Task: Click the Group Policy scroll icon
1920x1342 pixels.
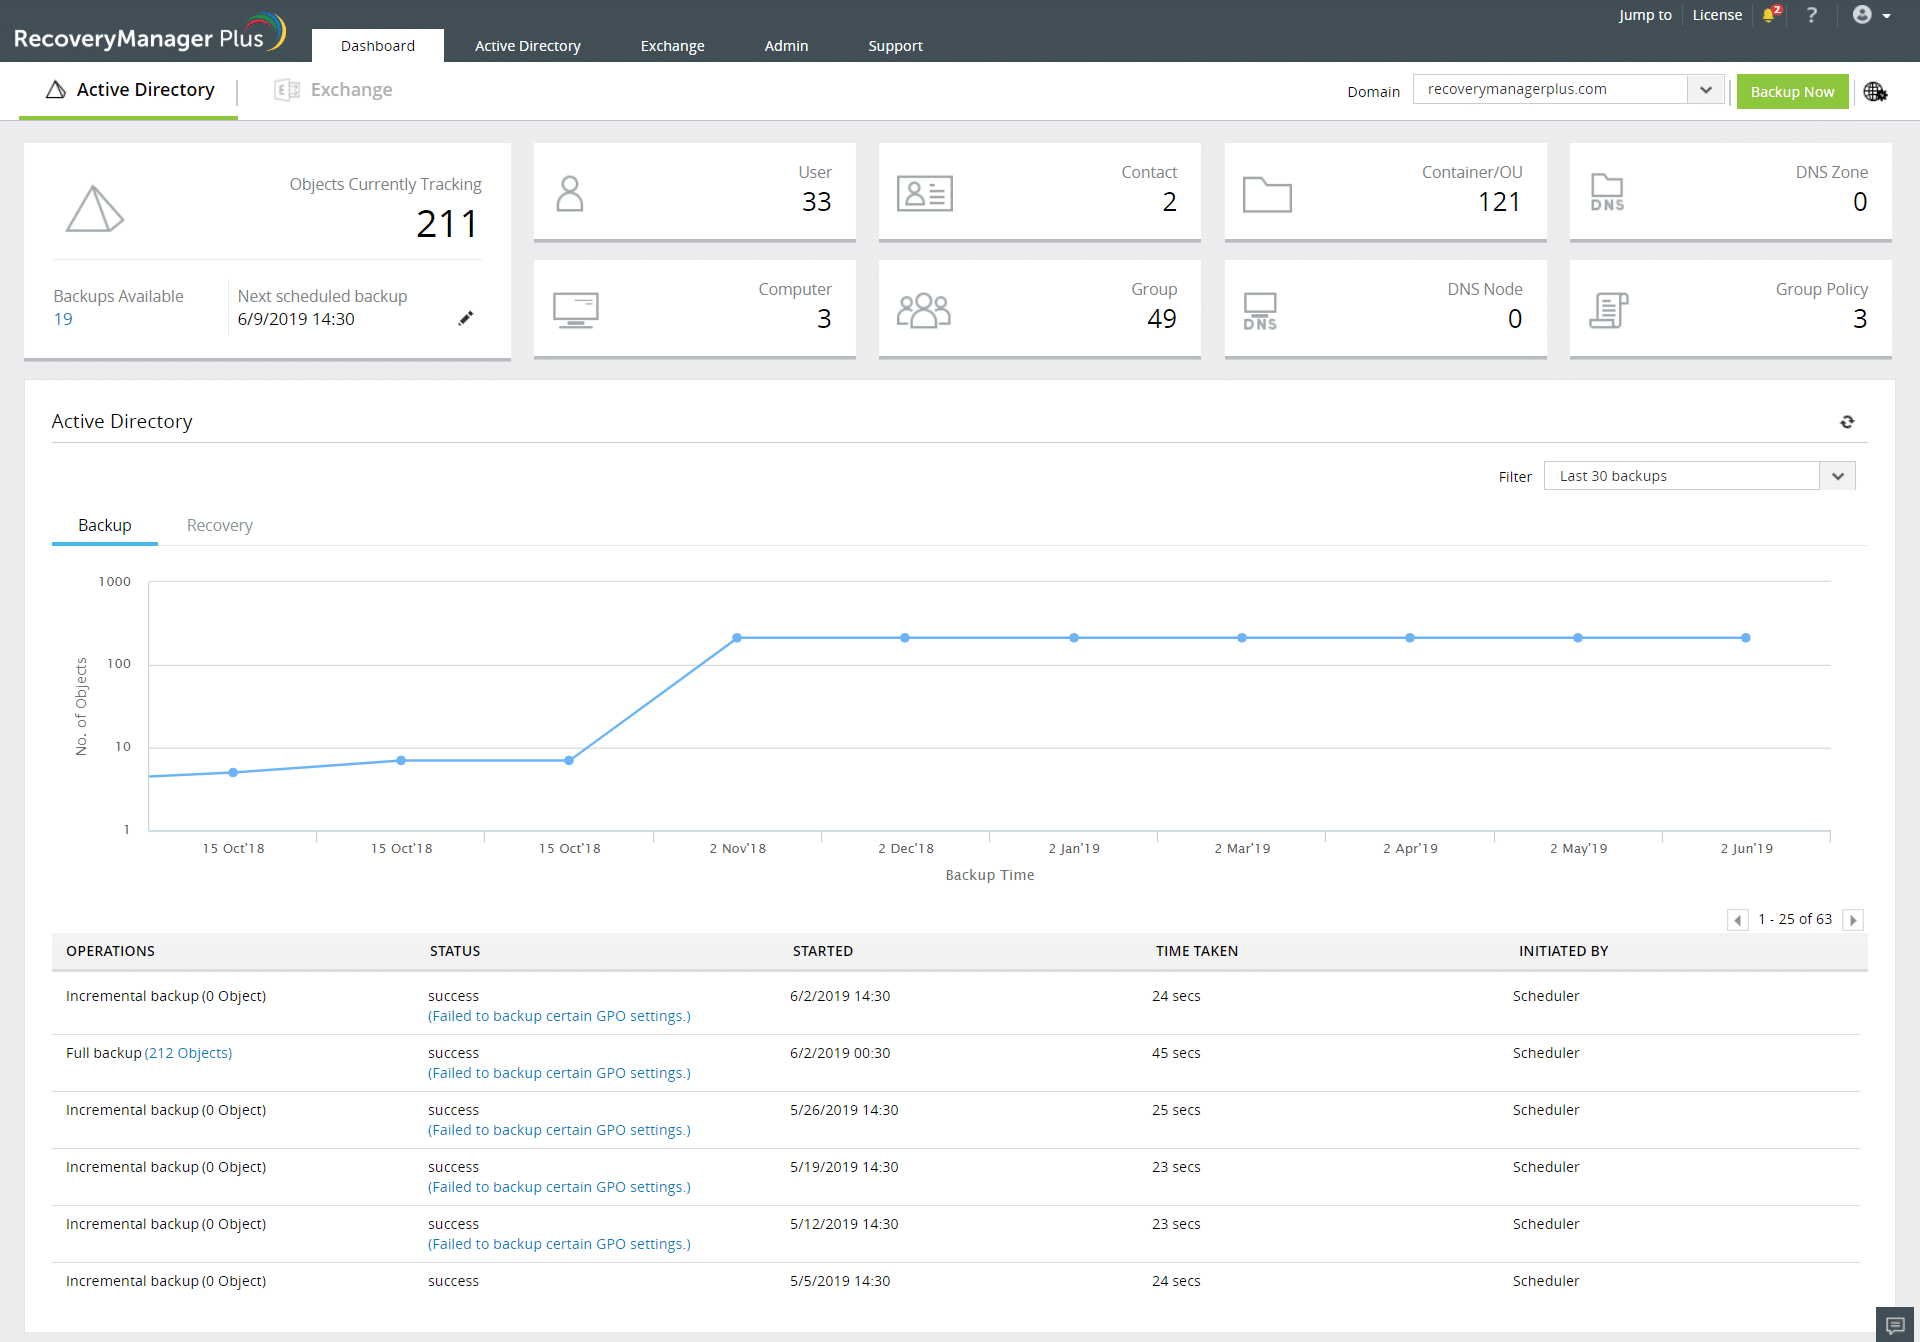Action: 1609,310
